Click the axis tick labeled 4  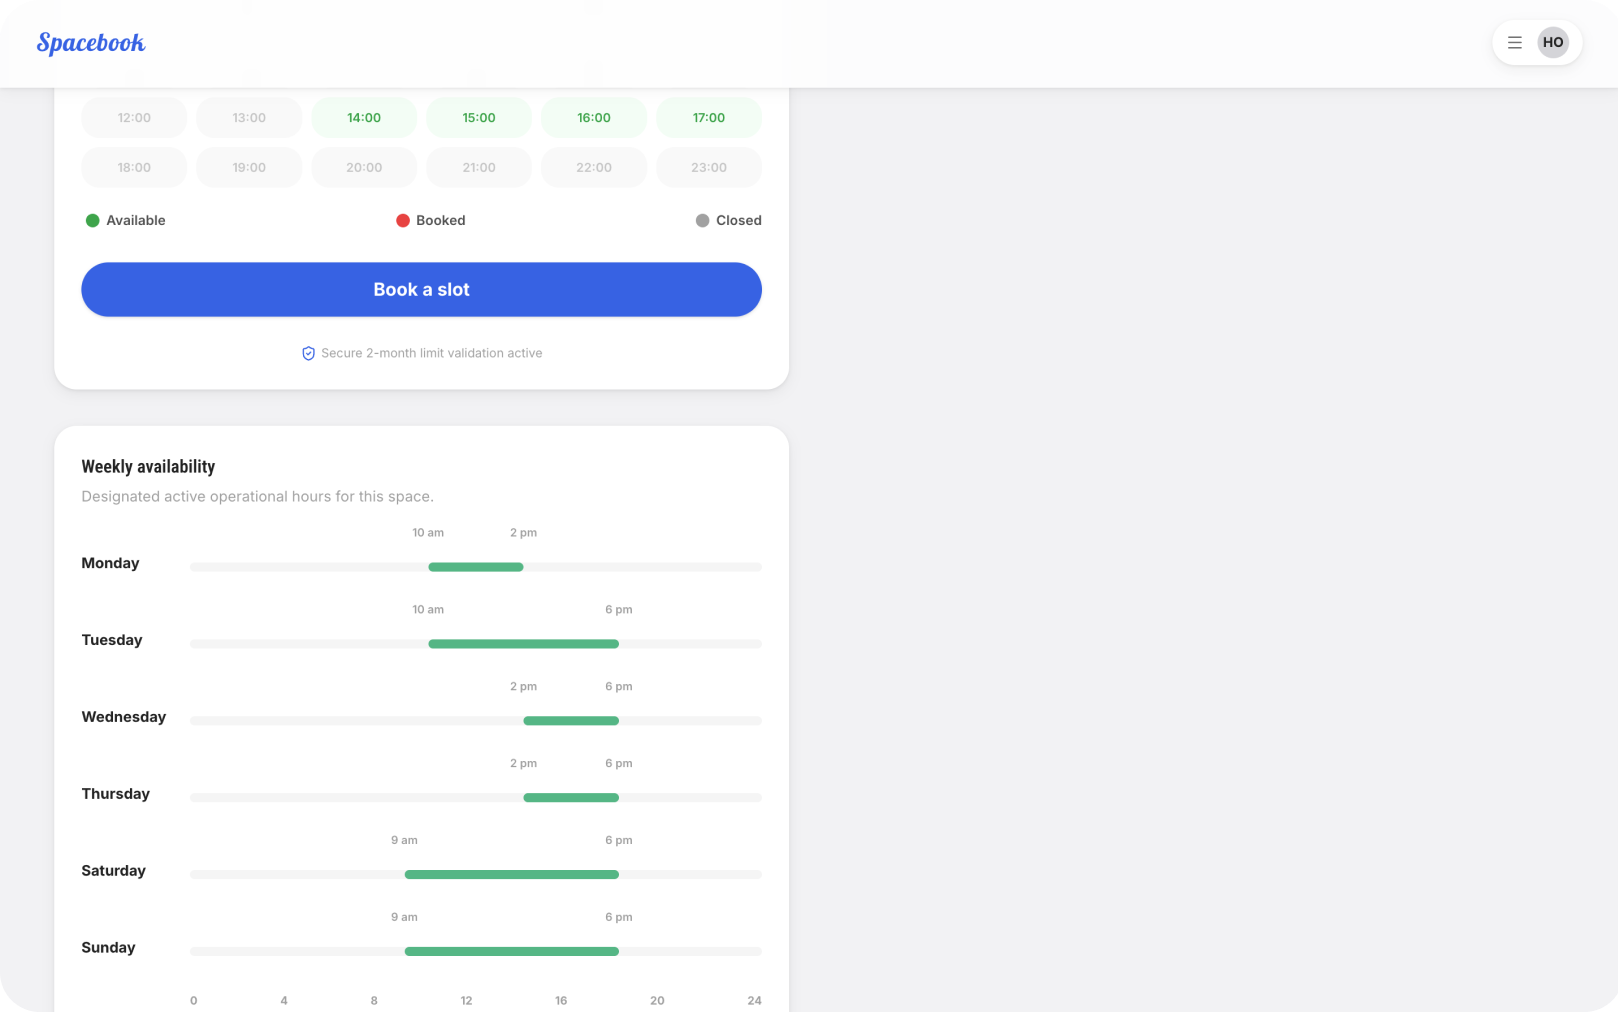point(284,1001)
